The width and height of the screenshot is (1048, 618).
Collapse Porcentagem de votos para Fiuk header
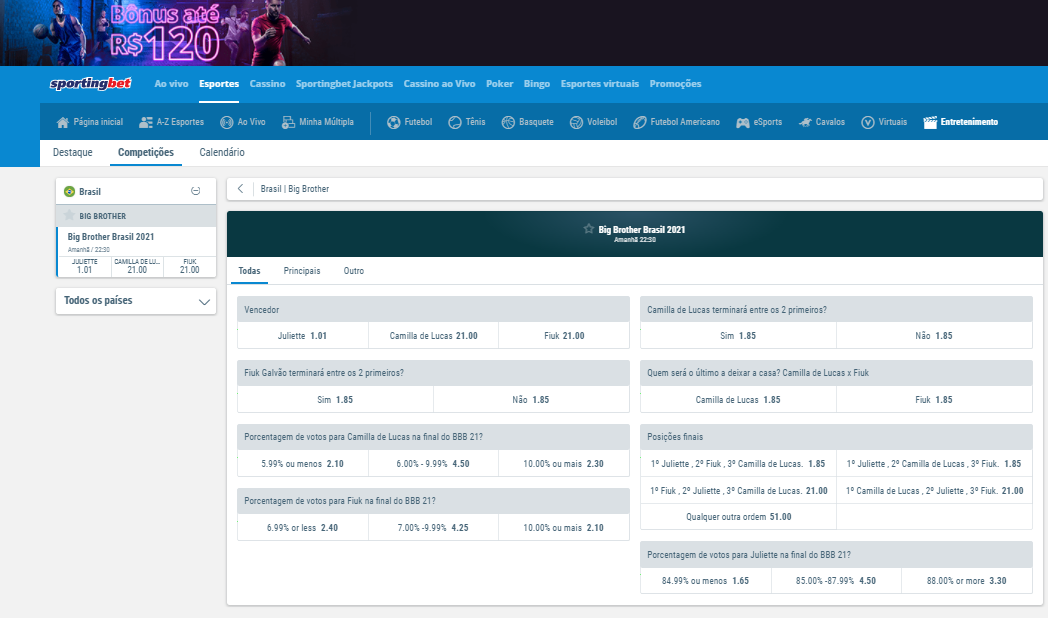pos(433,500)
